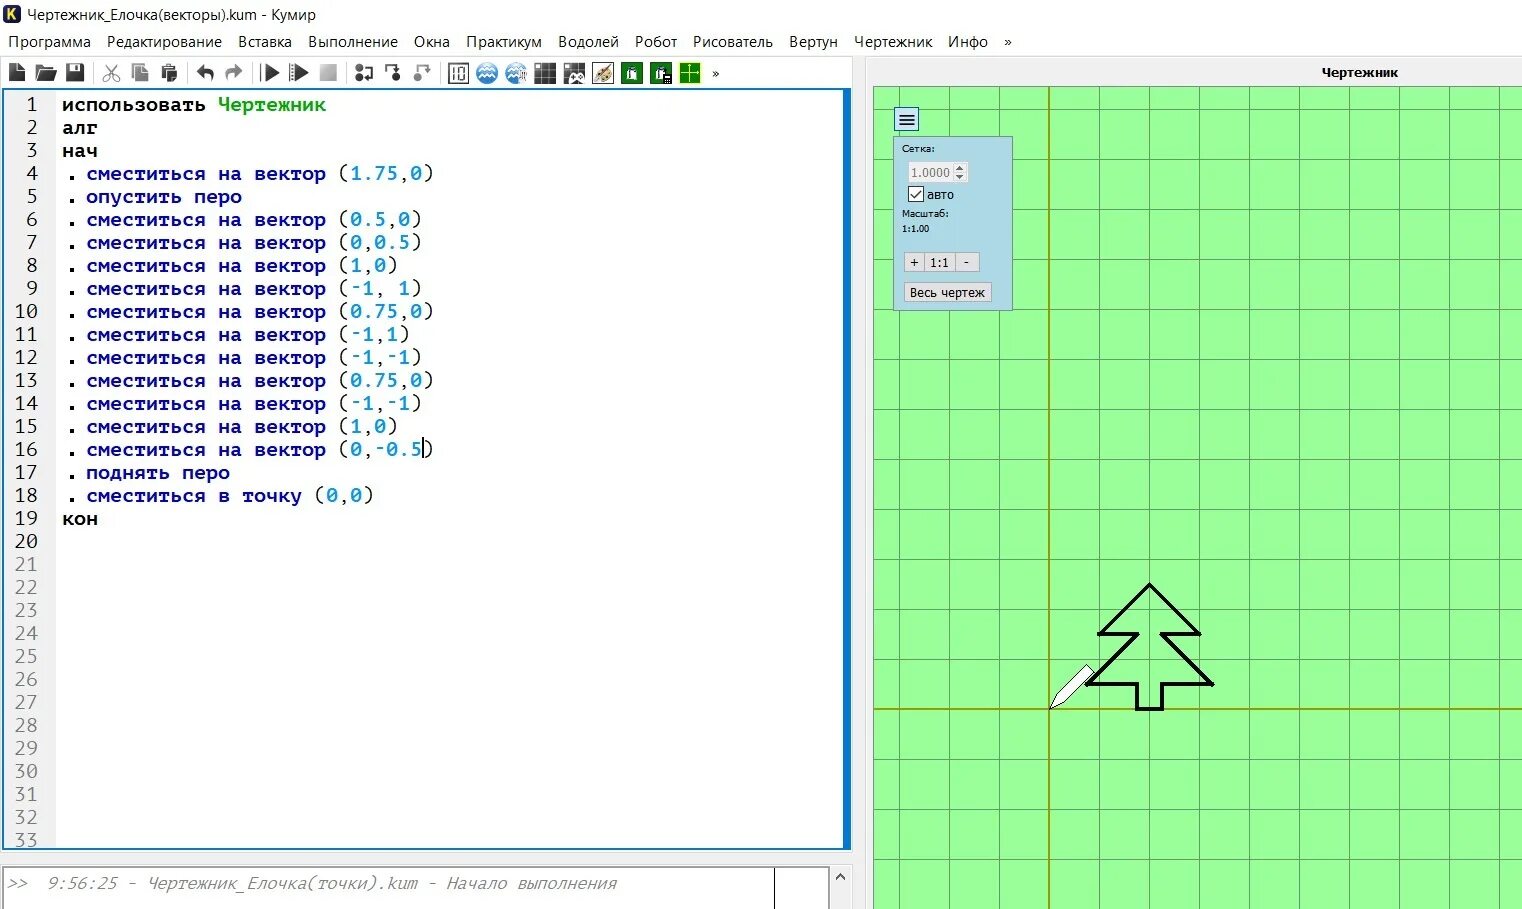Decrease grid step with the spinner down arrow
This screenshot has height=909, width=1522.
(x=960, y=177)
